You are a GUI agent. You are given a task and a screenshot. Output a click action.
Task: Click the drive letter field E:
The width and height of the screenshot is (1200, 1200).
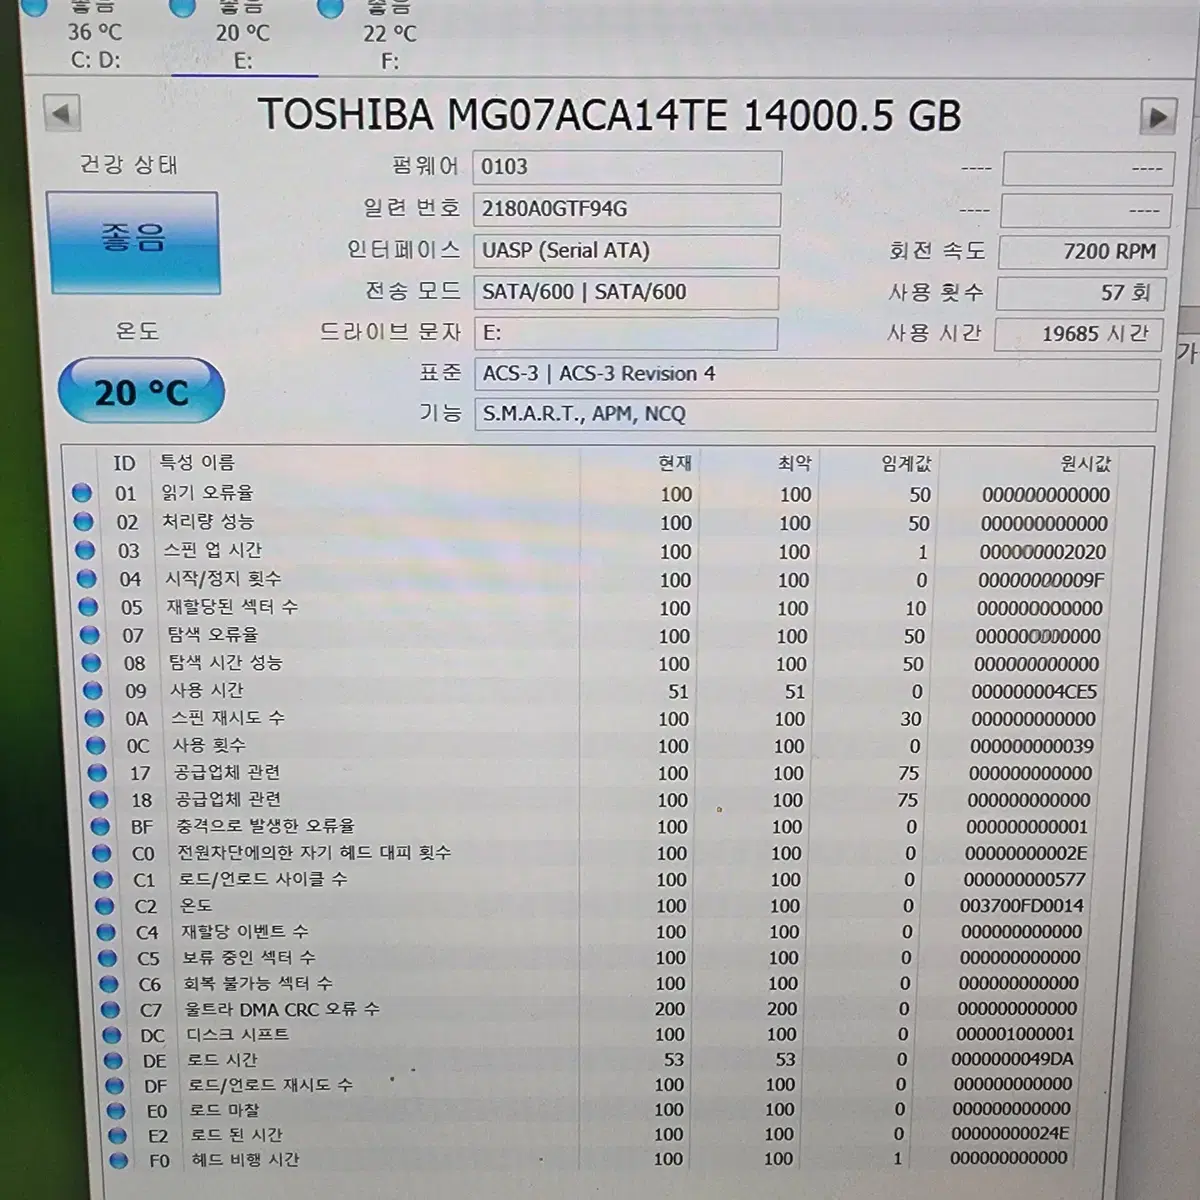[625, 333]
